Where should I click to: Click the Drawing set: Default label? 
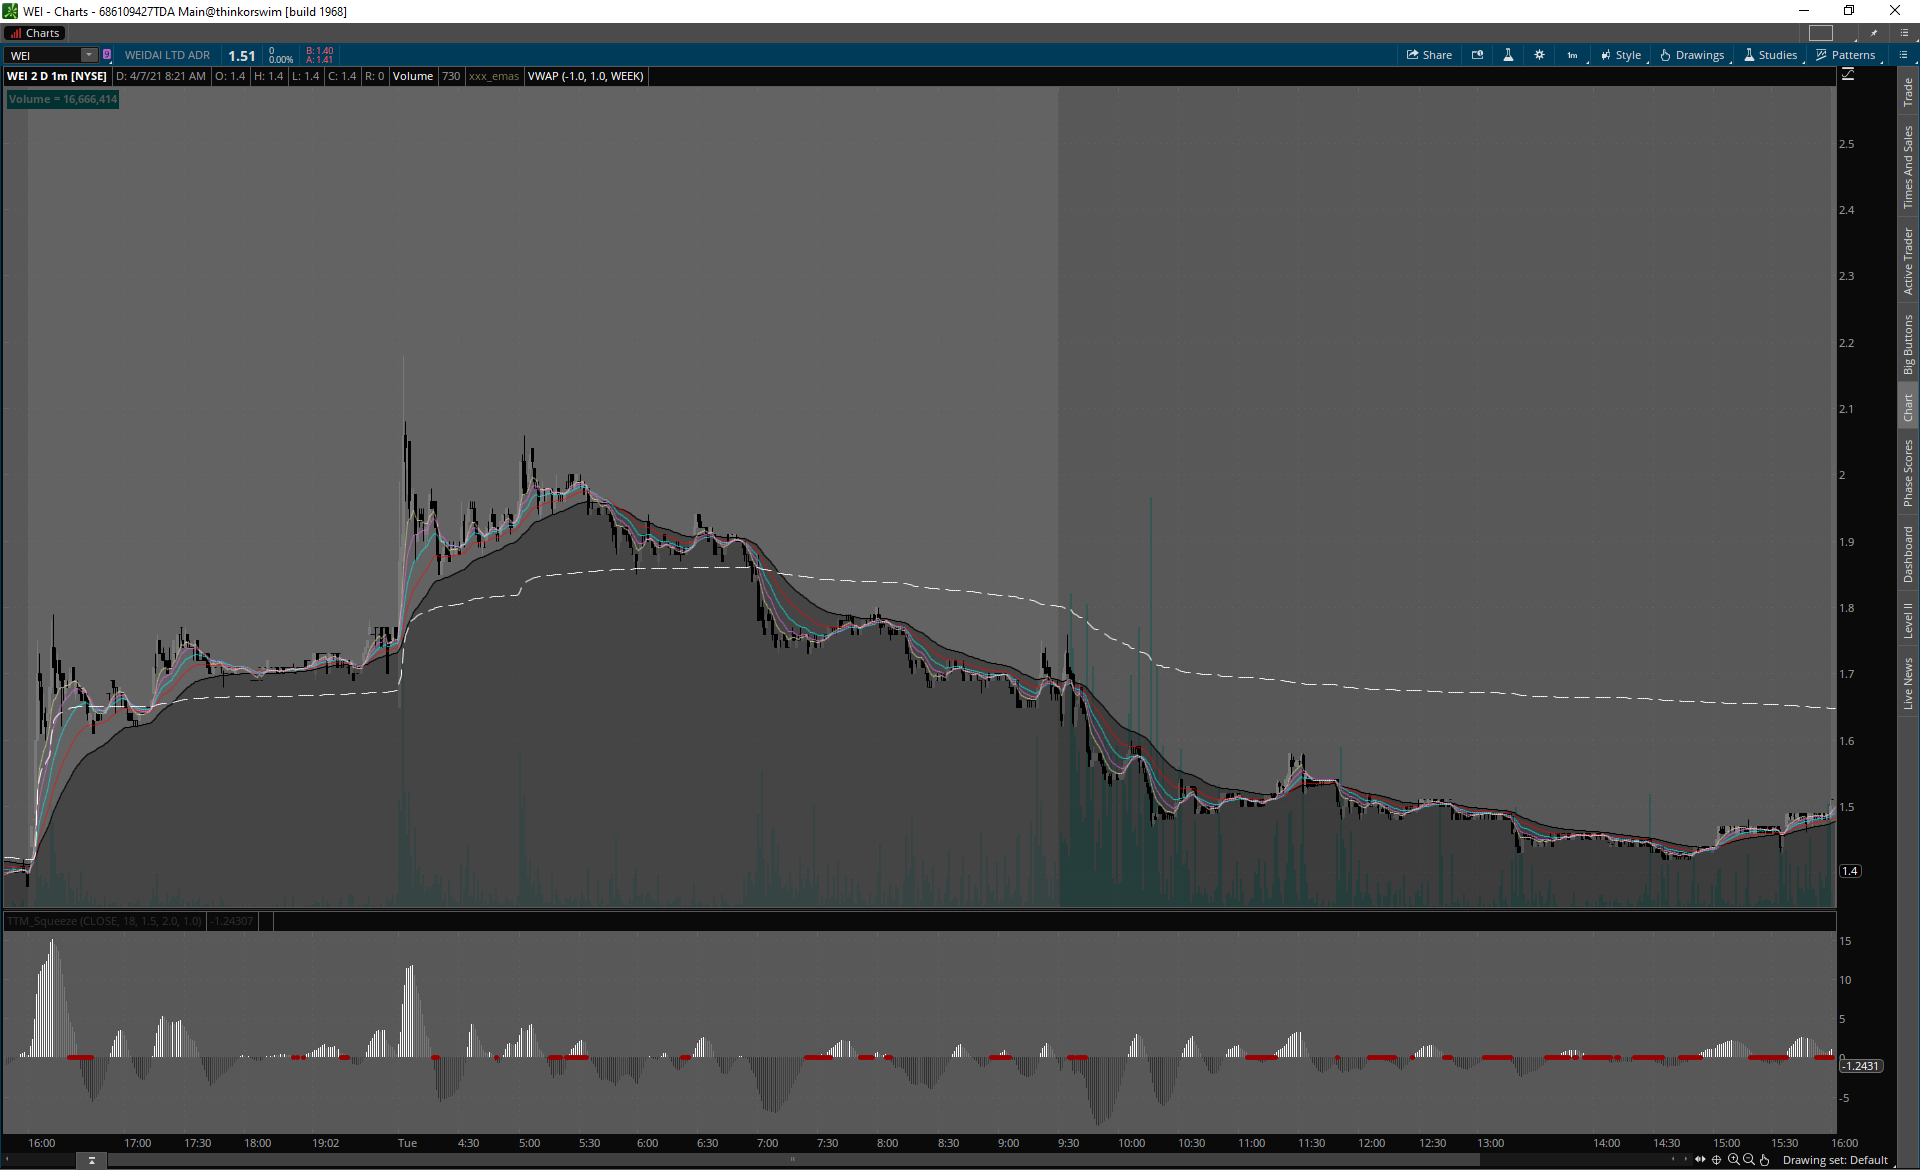click(x=1834, y=1160)
